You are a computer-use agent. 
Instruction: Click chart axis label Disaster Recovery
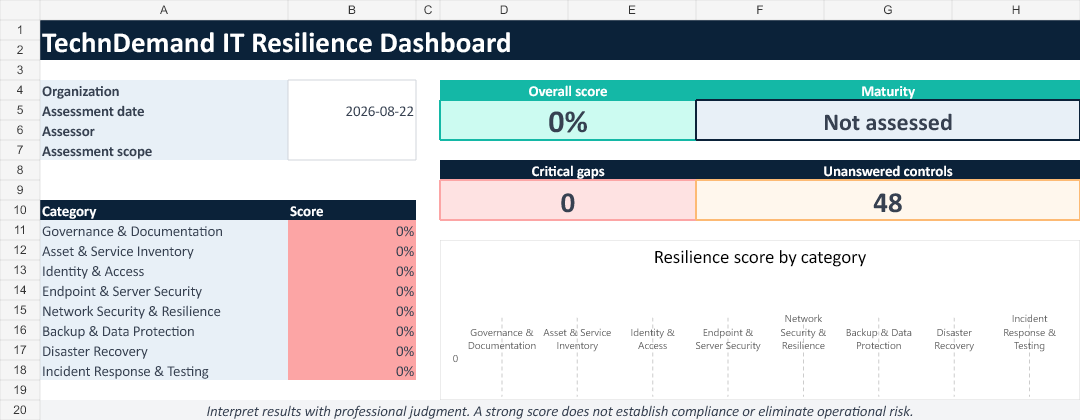tap(954, 339)
